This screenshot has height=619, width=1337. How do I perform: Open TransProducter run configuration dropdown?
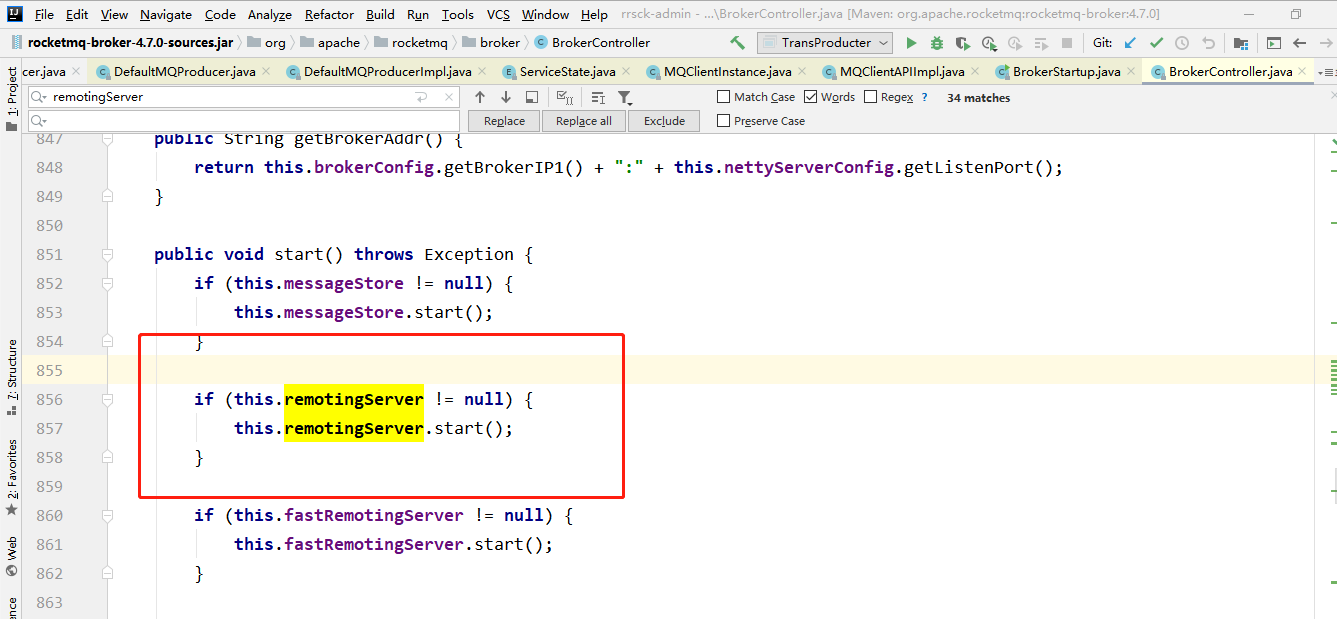click(826, 43)
